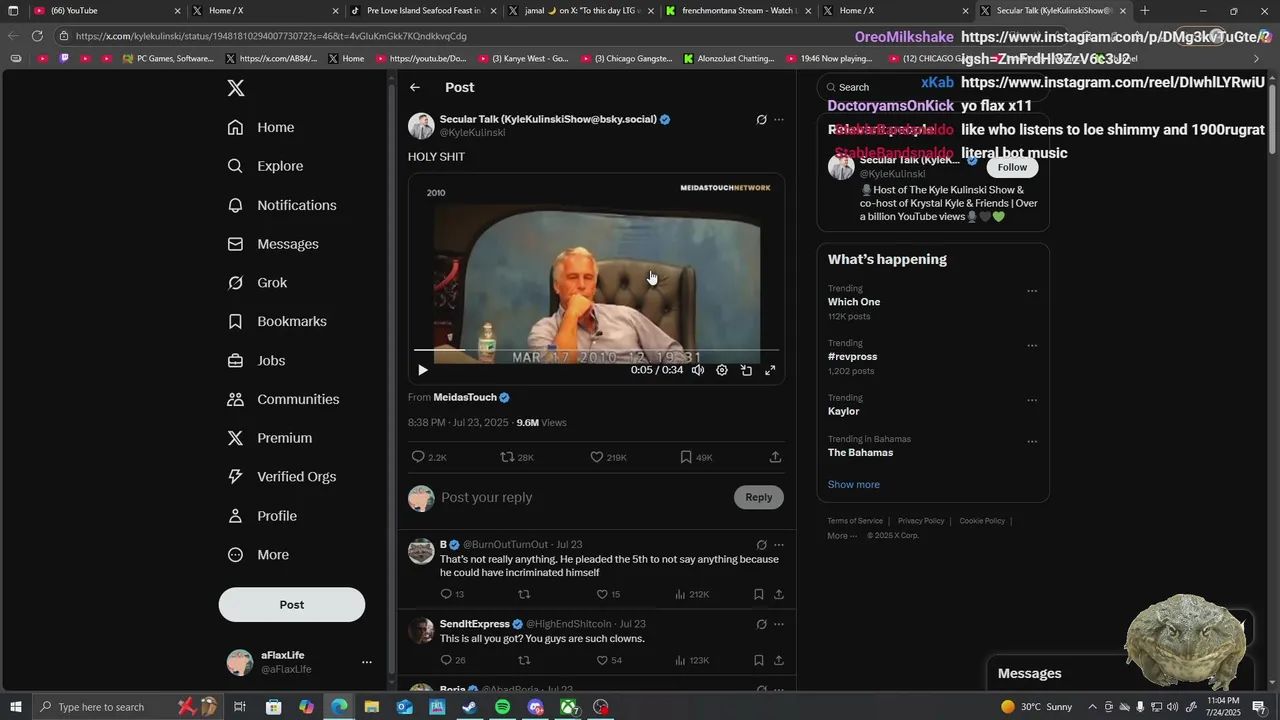Share the SendItExpress reply
Viewport: 1280px width, 720px height.
click(x=779, y=660)
